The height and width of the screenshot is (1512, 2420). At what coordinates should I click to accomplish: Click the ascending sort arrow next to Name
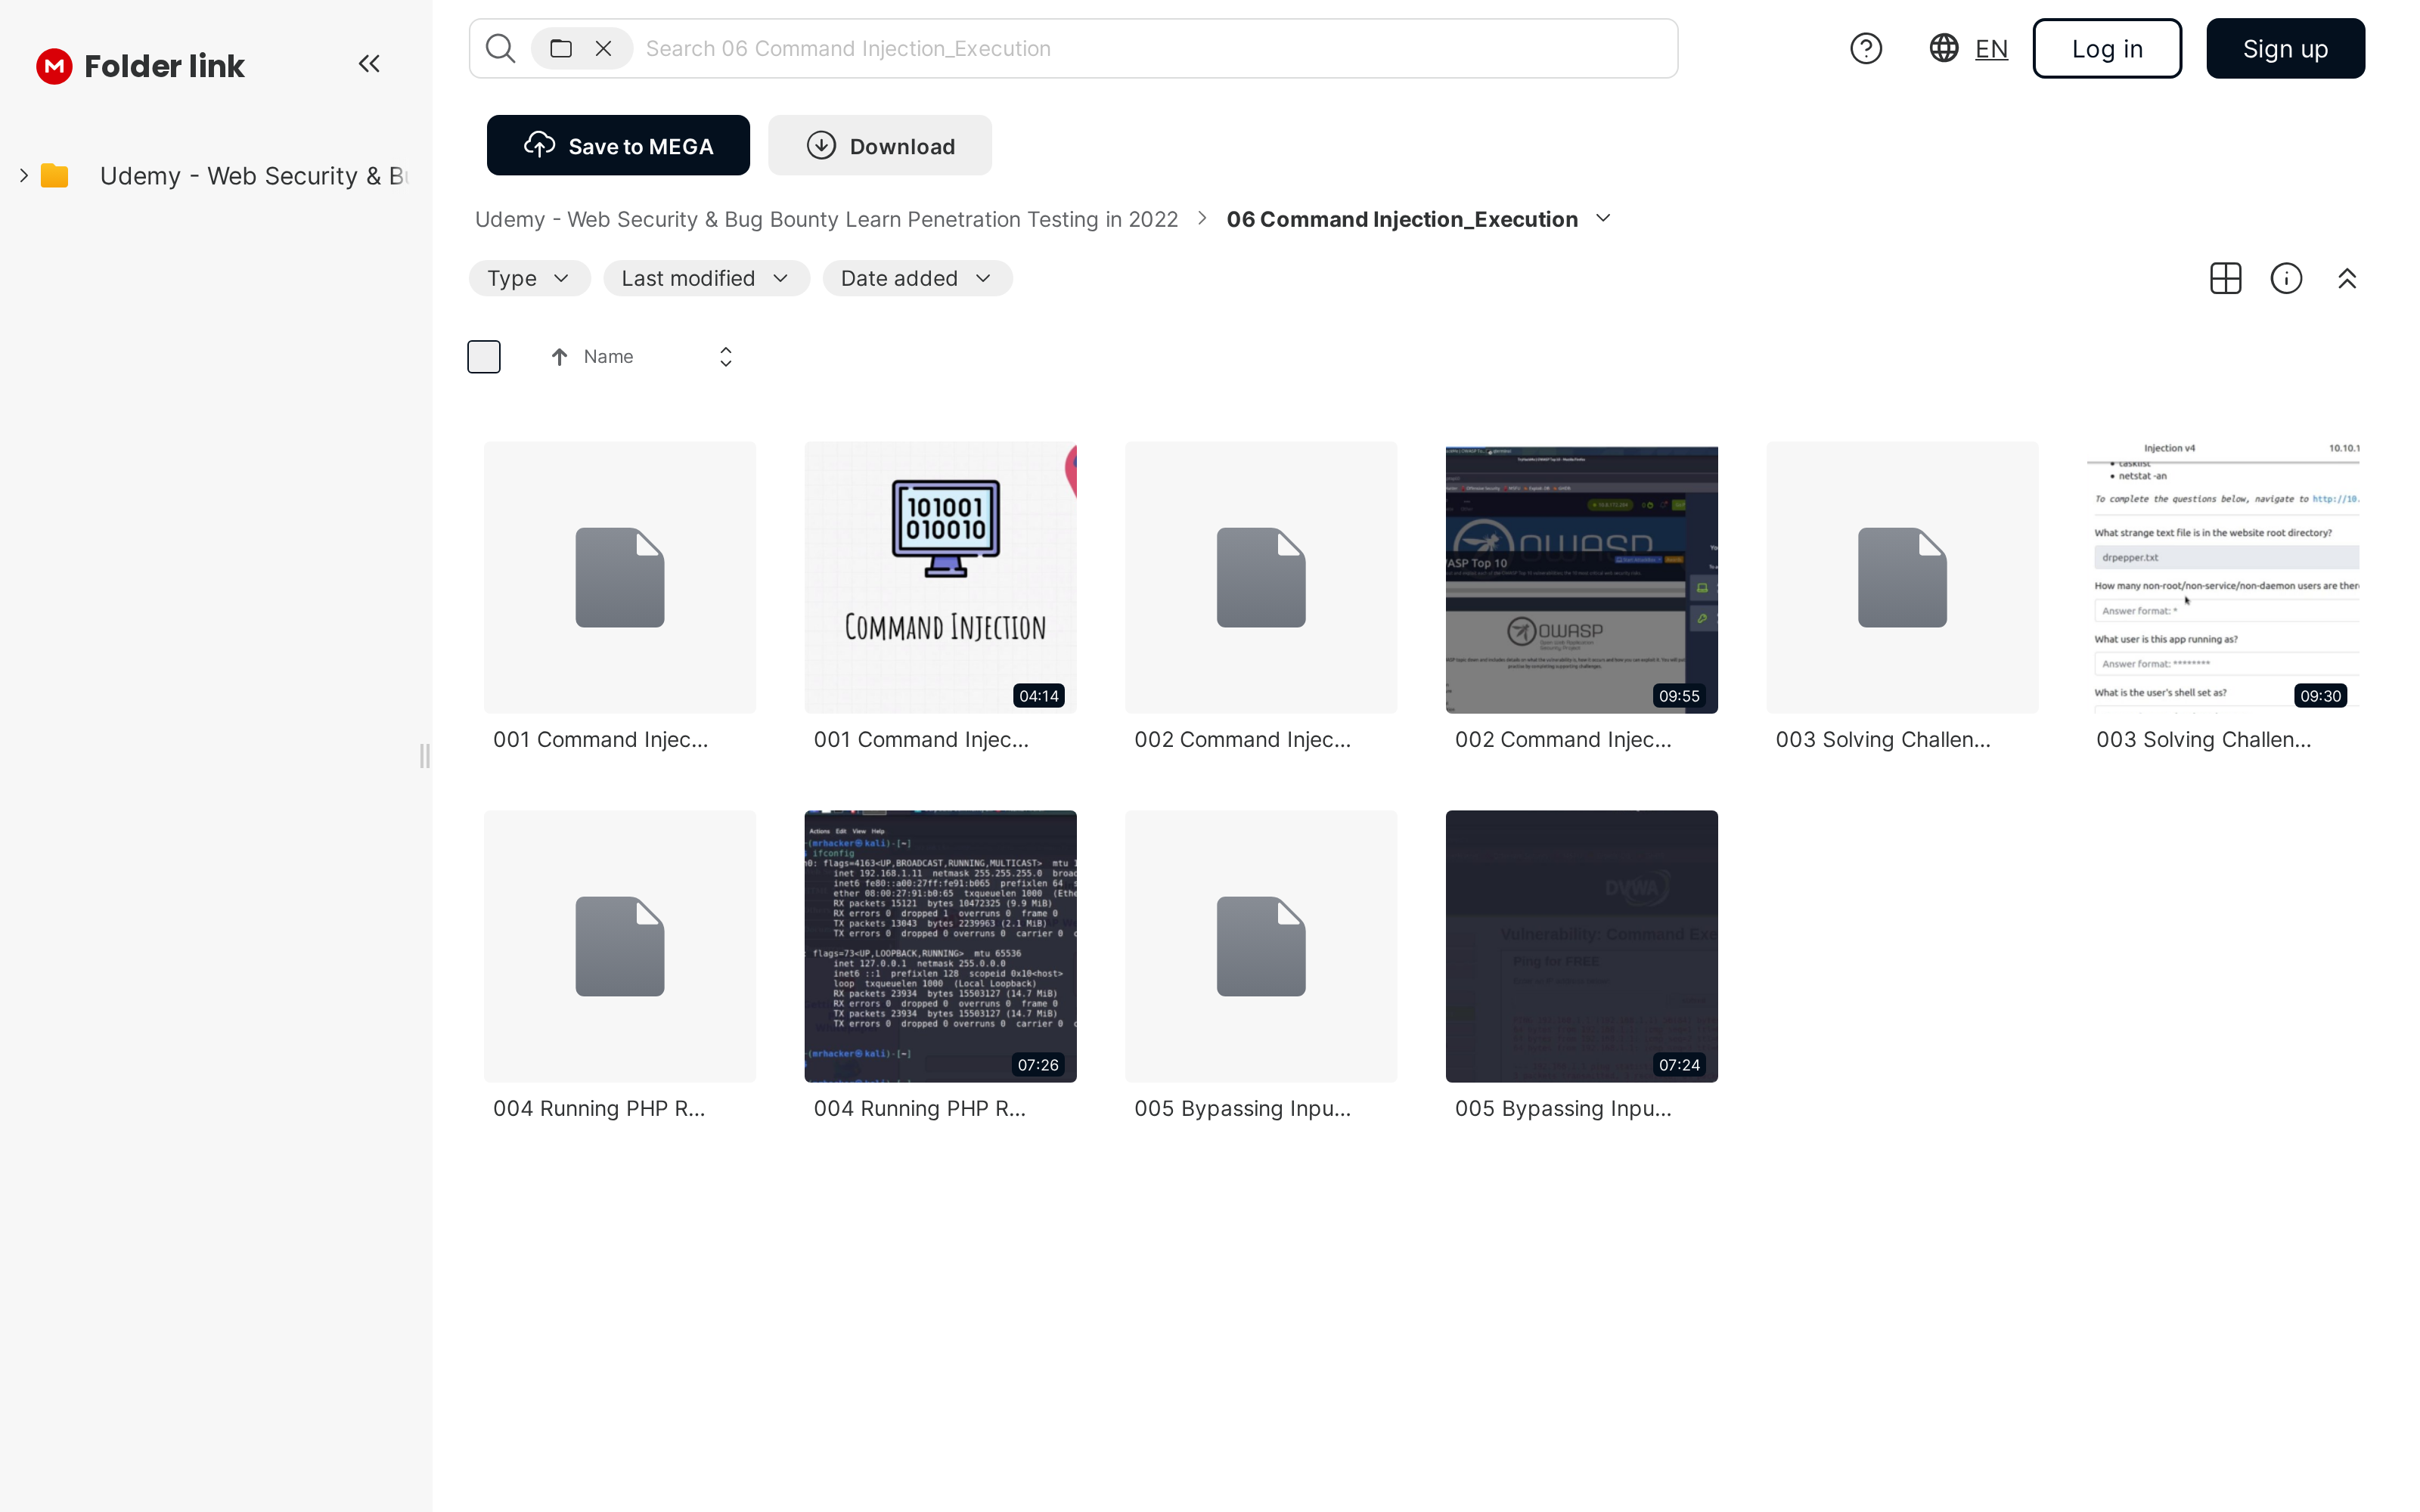tap(560, 357)
